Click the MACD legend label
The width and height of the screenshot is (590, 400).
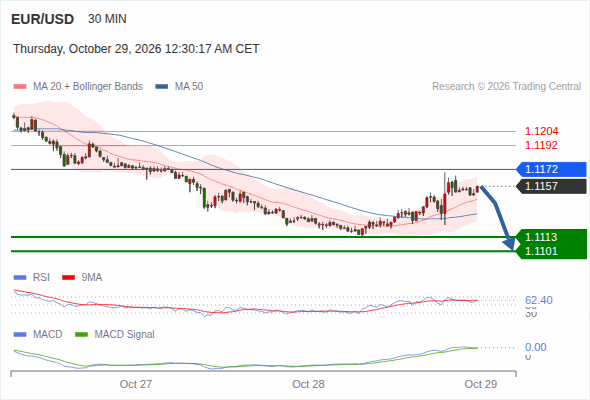48,335
